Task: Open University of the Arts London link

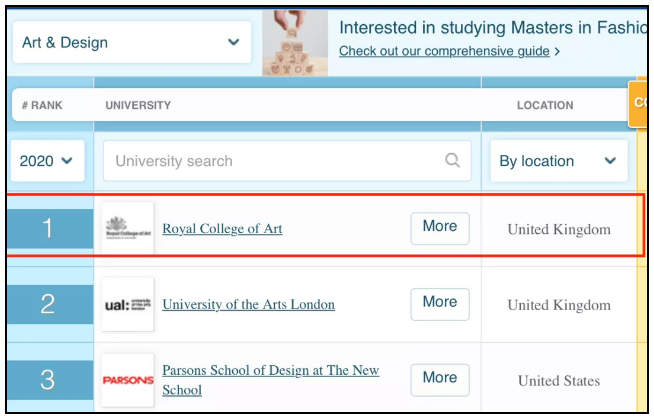Action: [248, 304]
